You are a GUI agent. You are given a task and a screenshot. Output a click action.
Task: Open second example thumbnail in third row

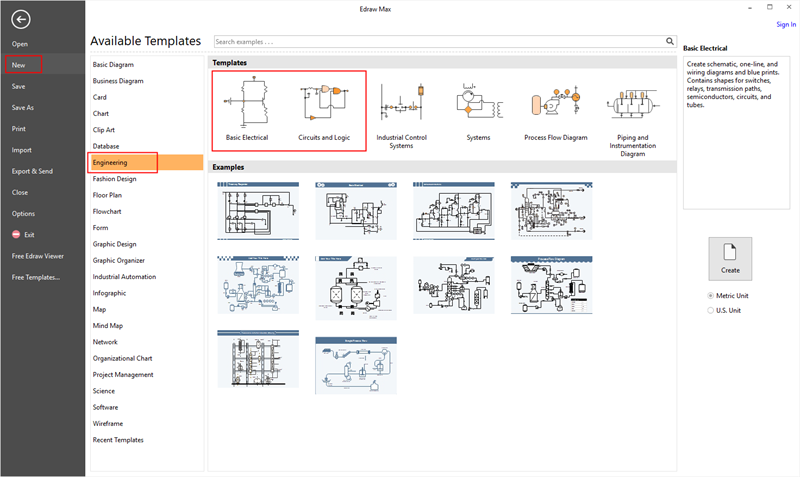point(356,365)
